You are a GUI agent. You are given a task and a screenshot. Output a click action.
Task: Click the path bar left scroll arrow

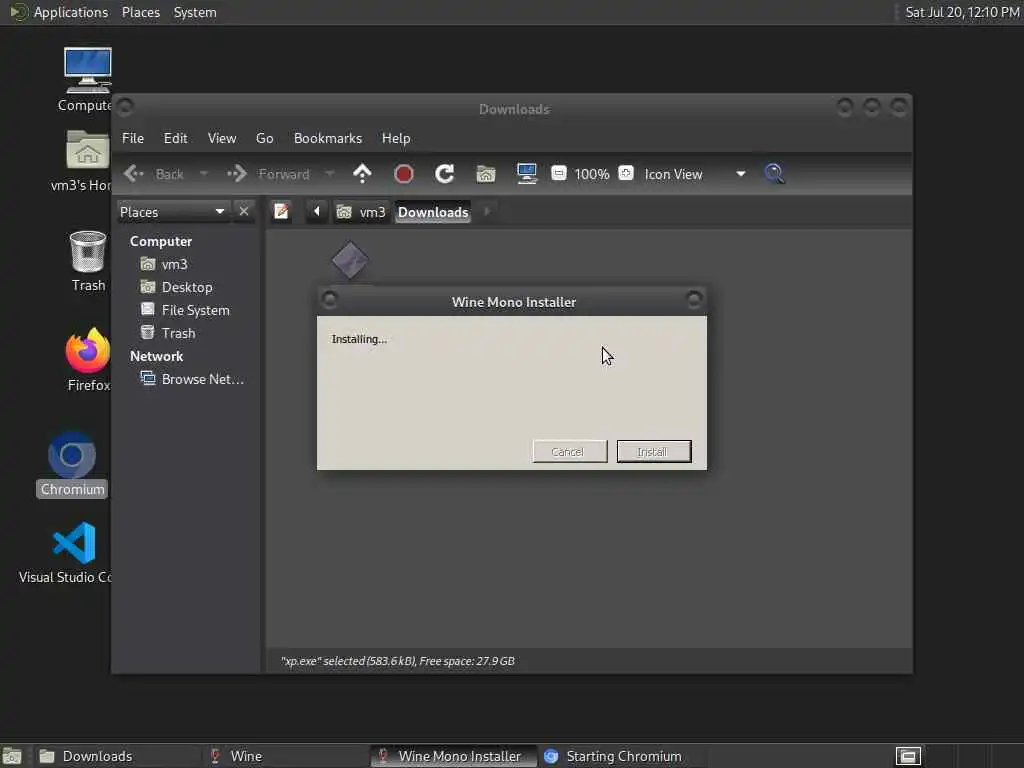click(317, 212)
